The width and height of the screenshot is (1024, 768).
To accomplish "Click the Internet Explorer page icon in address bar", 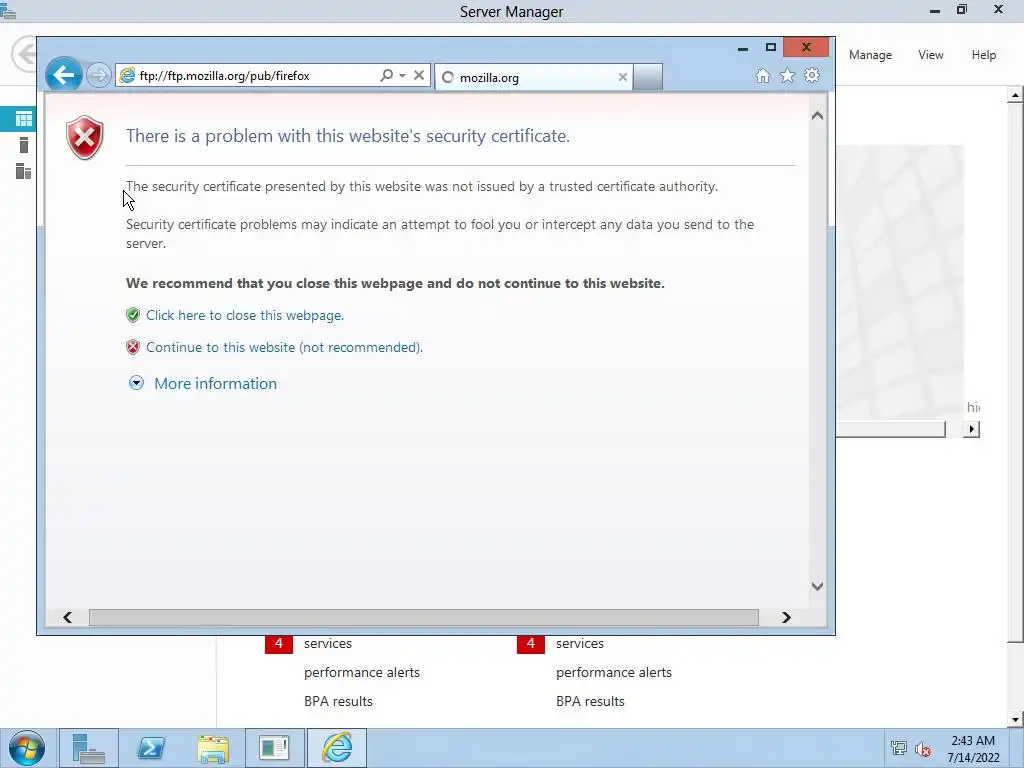I will (x=127, y=76).
